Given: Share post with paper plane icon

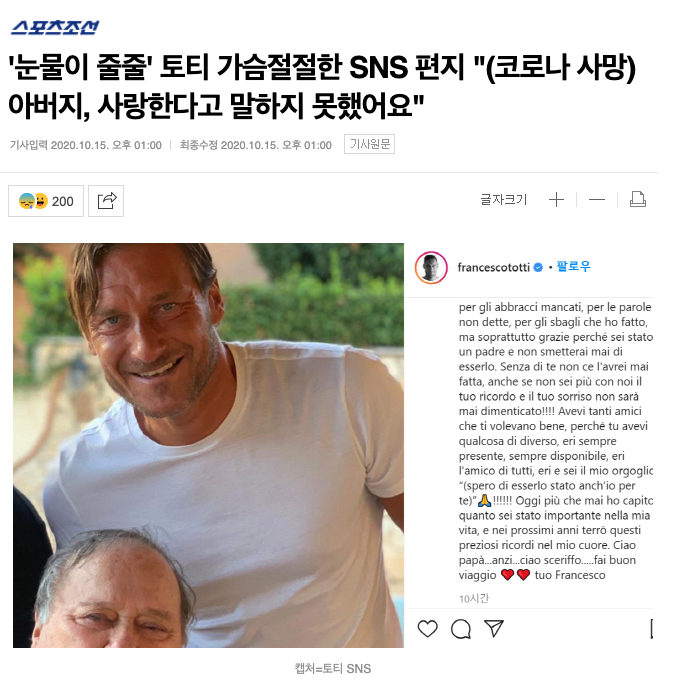Looking at the screenshot, I should (x=494, y=628).
